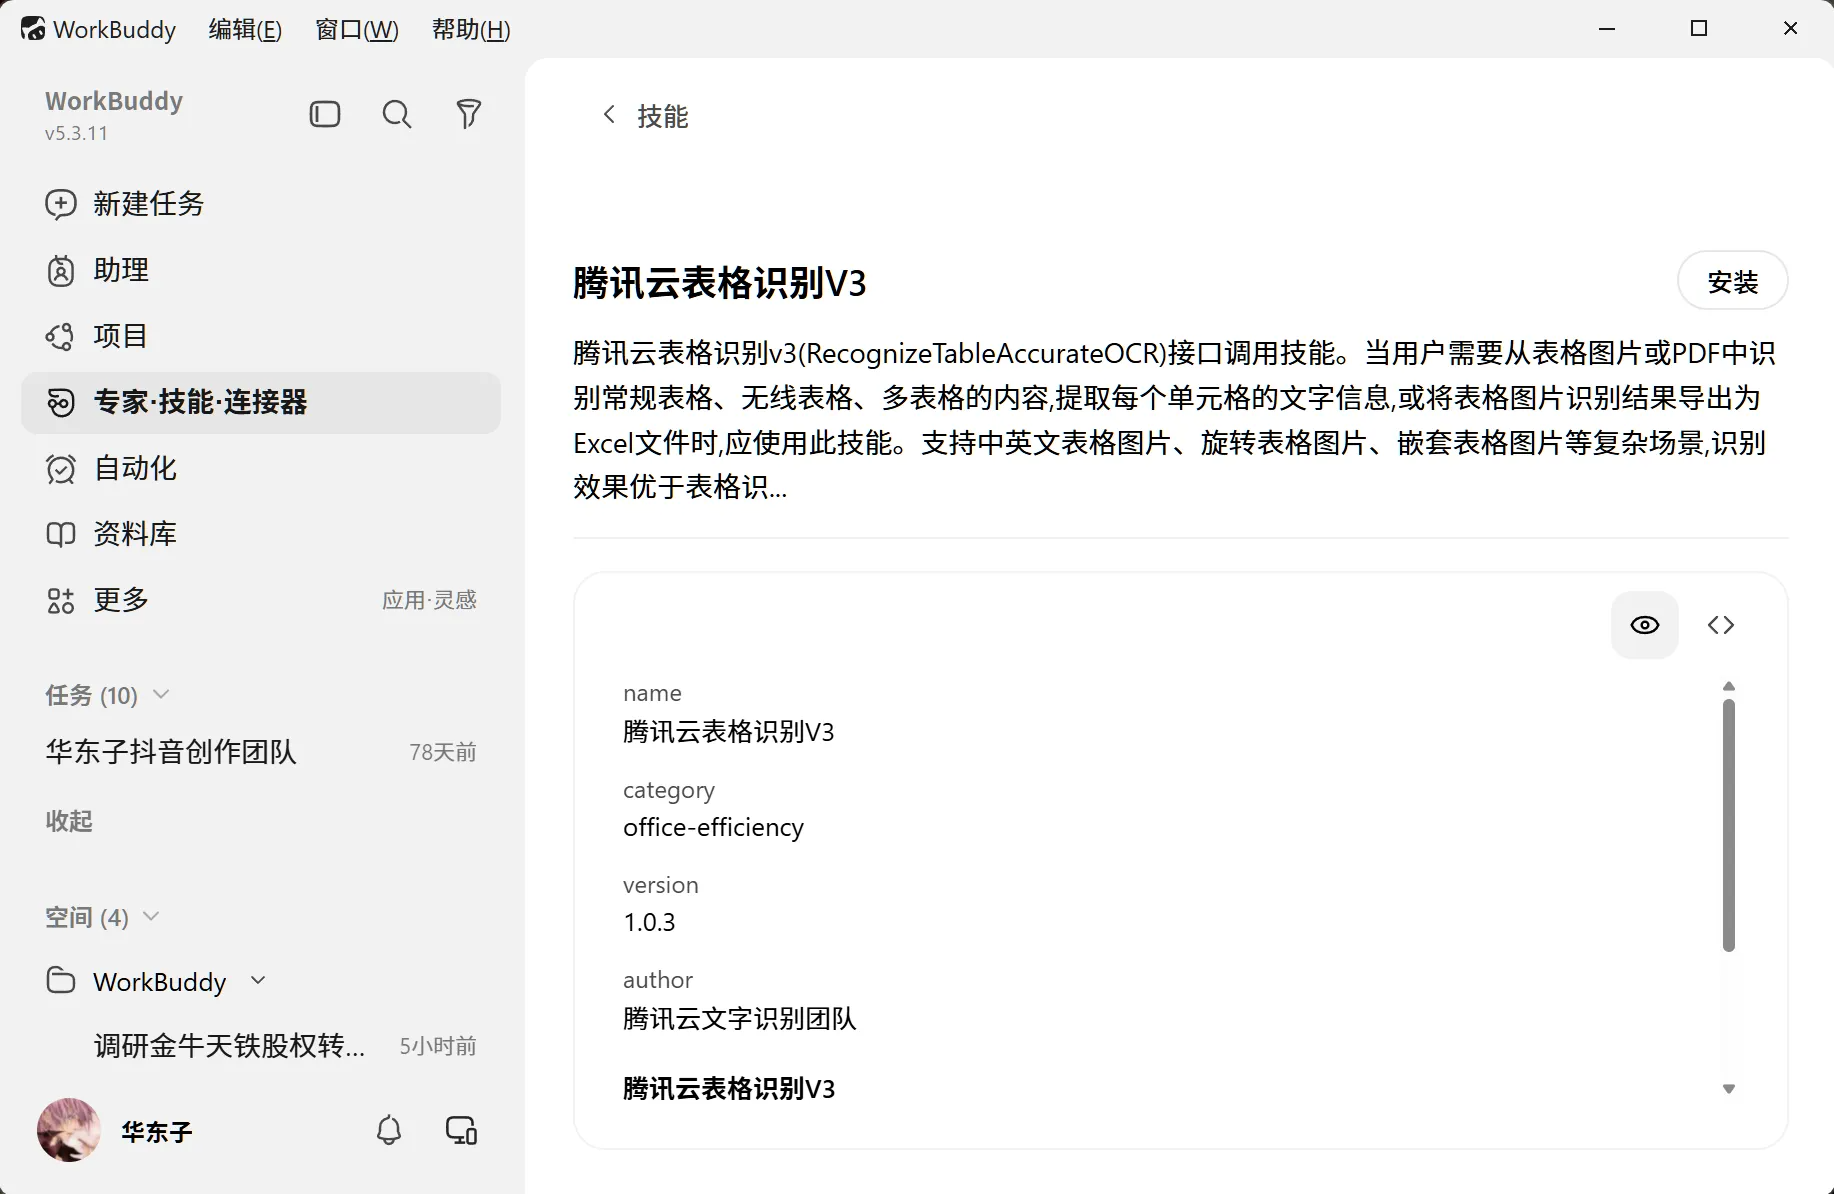Click the skill details scrollbar thumb
The image size is (1834, 1194).
[x=1729, y=825]
